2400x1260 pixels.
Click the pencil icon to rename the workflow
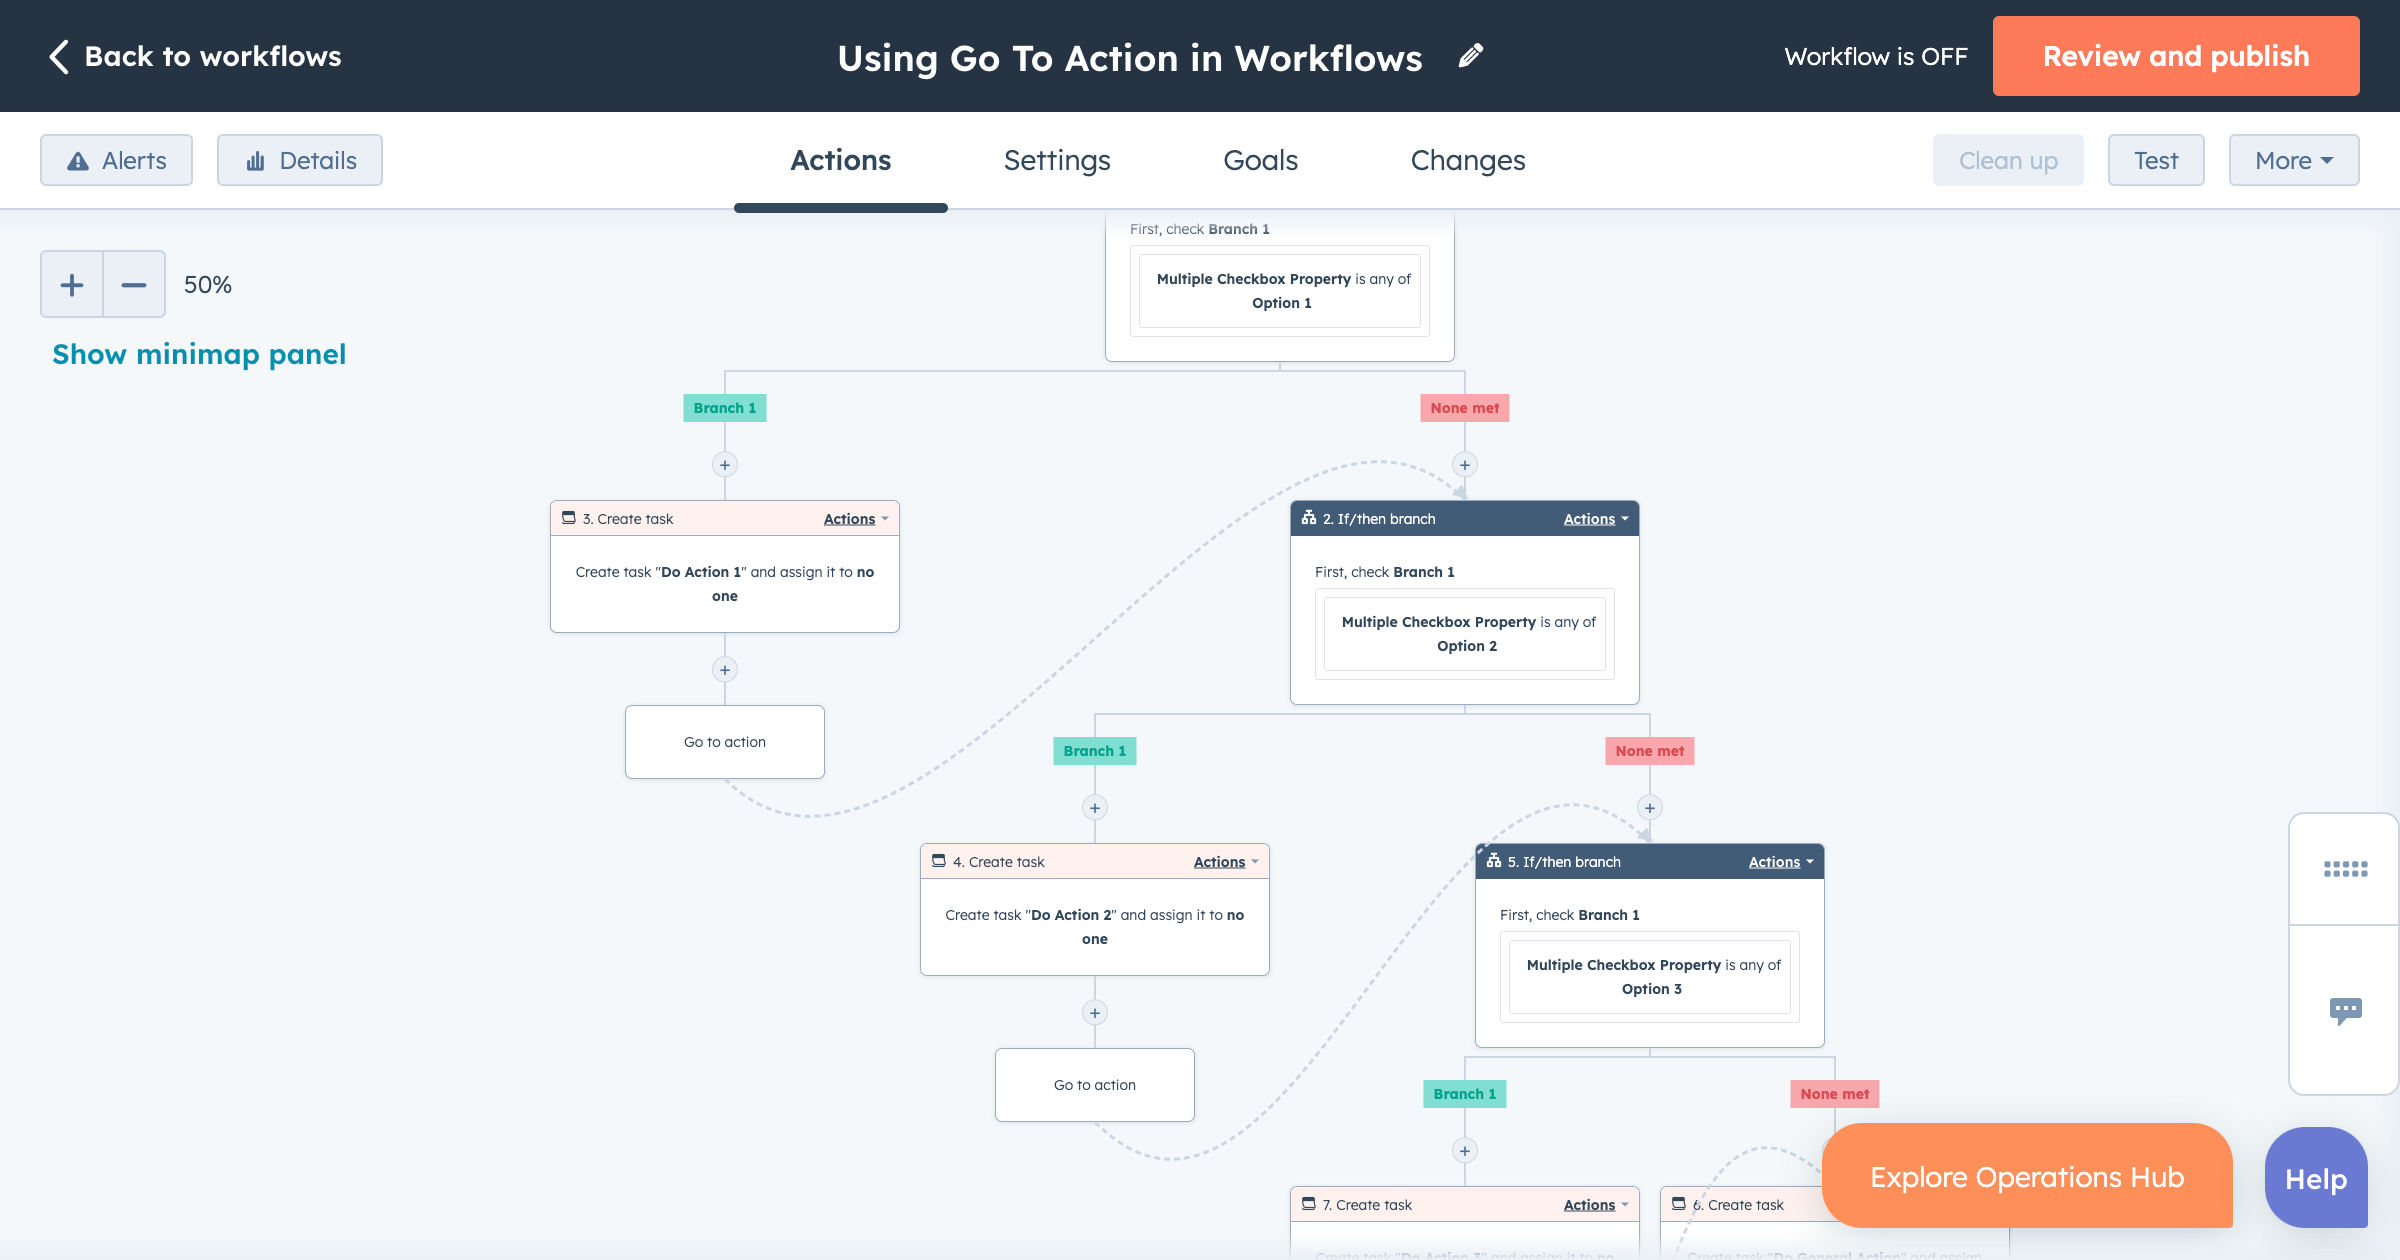[1469, 56]
